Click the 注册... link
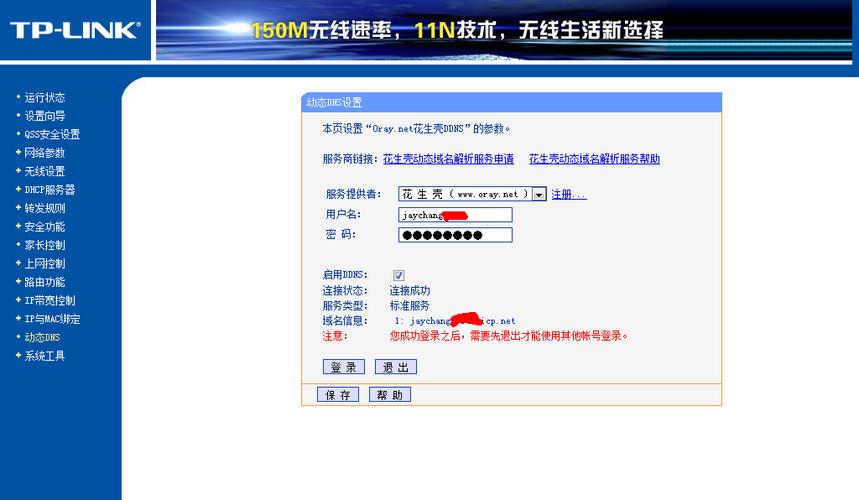This screenshot has height=500, width=859. pyautogui.click(x=569, y=194)
